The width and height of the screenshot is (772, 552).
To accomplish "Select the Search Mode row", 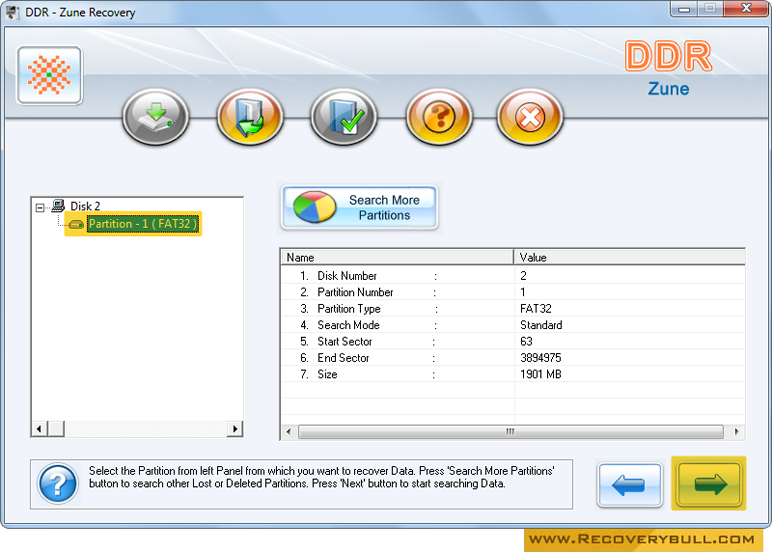I will (x=513, y=325).
